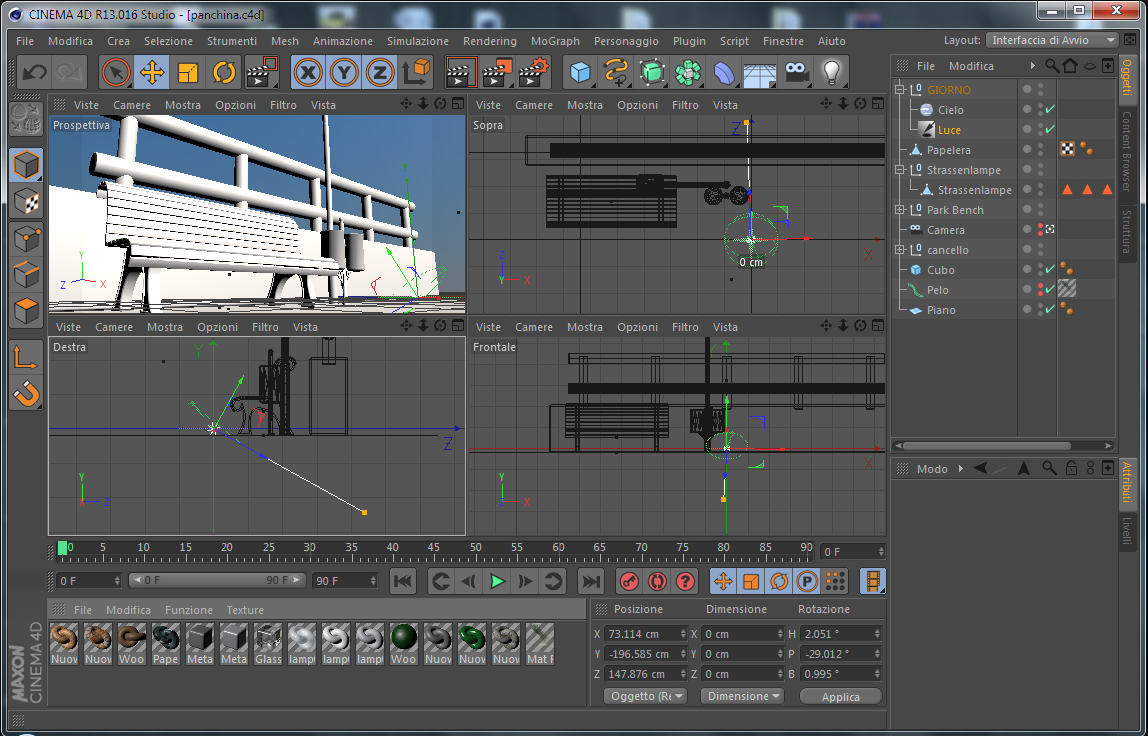This screenshot has width=1148, height=736.
Task: Select the green material sphere swatch
Action: click(403, 637)
